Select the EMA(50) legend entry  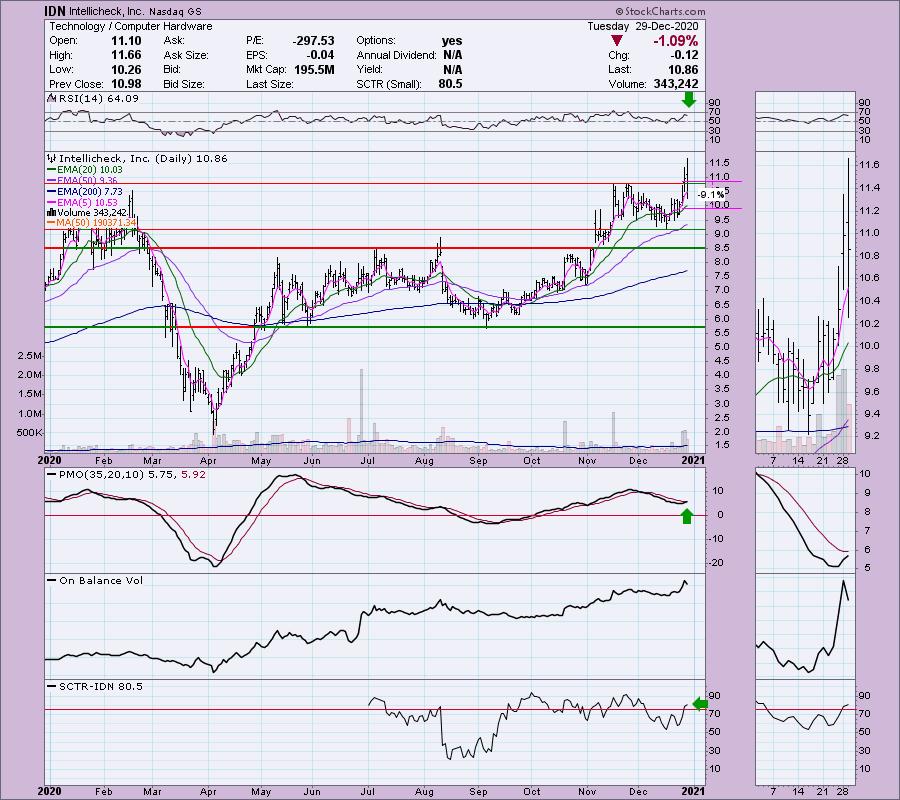pyautogui.click(x=83, y=181)
